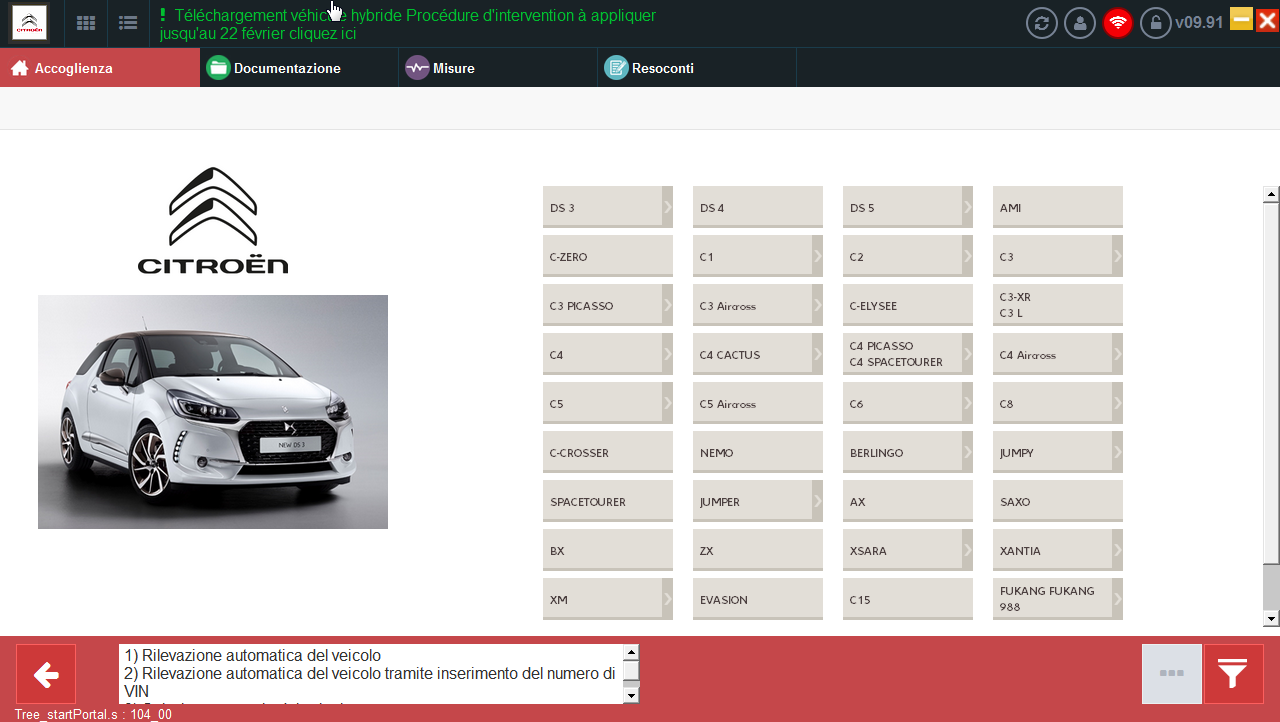Screen dimensions: 1280x722
Task: Open the hybrid vehicle download notification link
Action: [x=408, y=25]
